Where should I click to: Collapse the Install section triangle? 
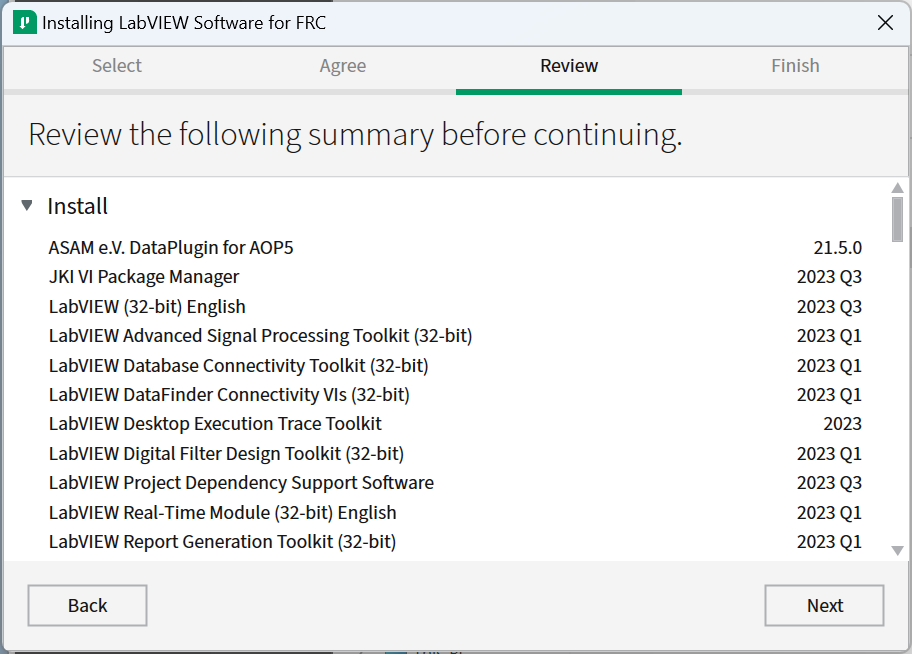pos(27,205)
